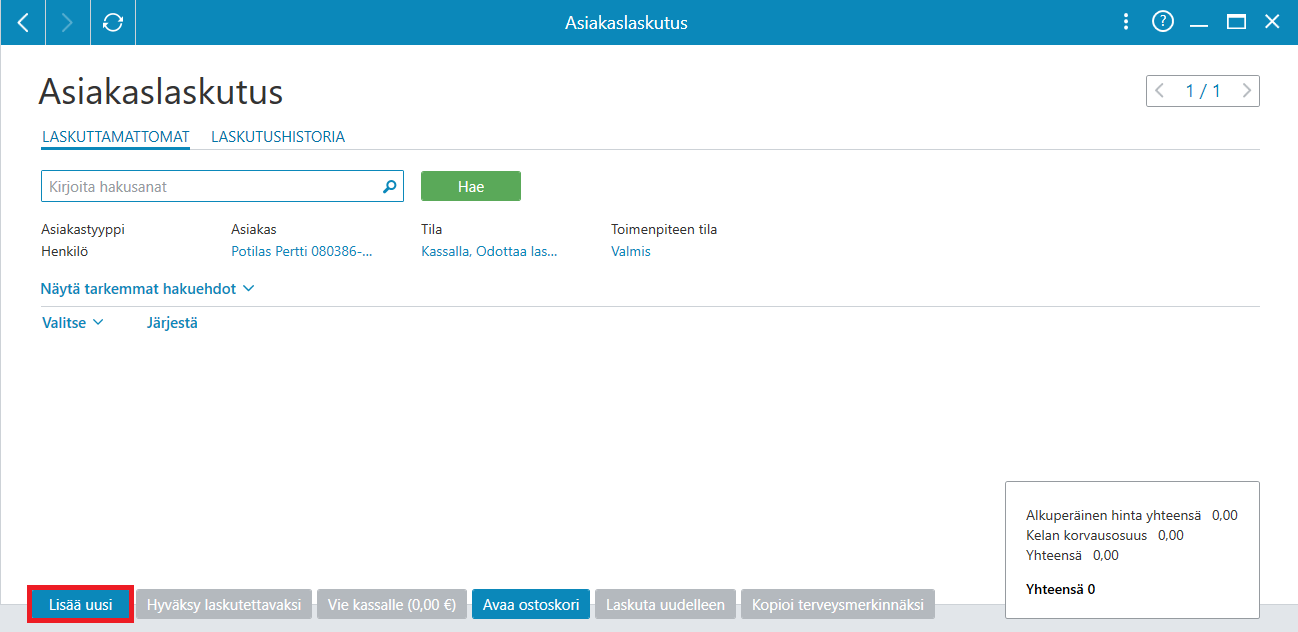Open the three-dot more options menu

click(x=1126, y=22)
